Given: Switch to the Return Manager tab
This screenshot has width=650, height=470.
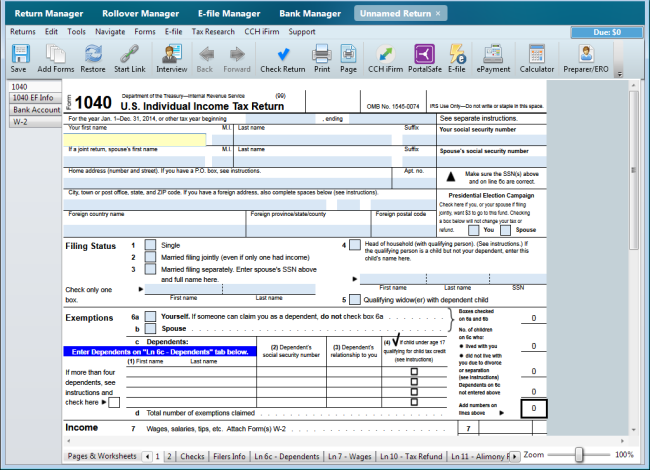Looking at the screenshot, I should point(49,14).
